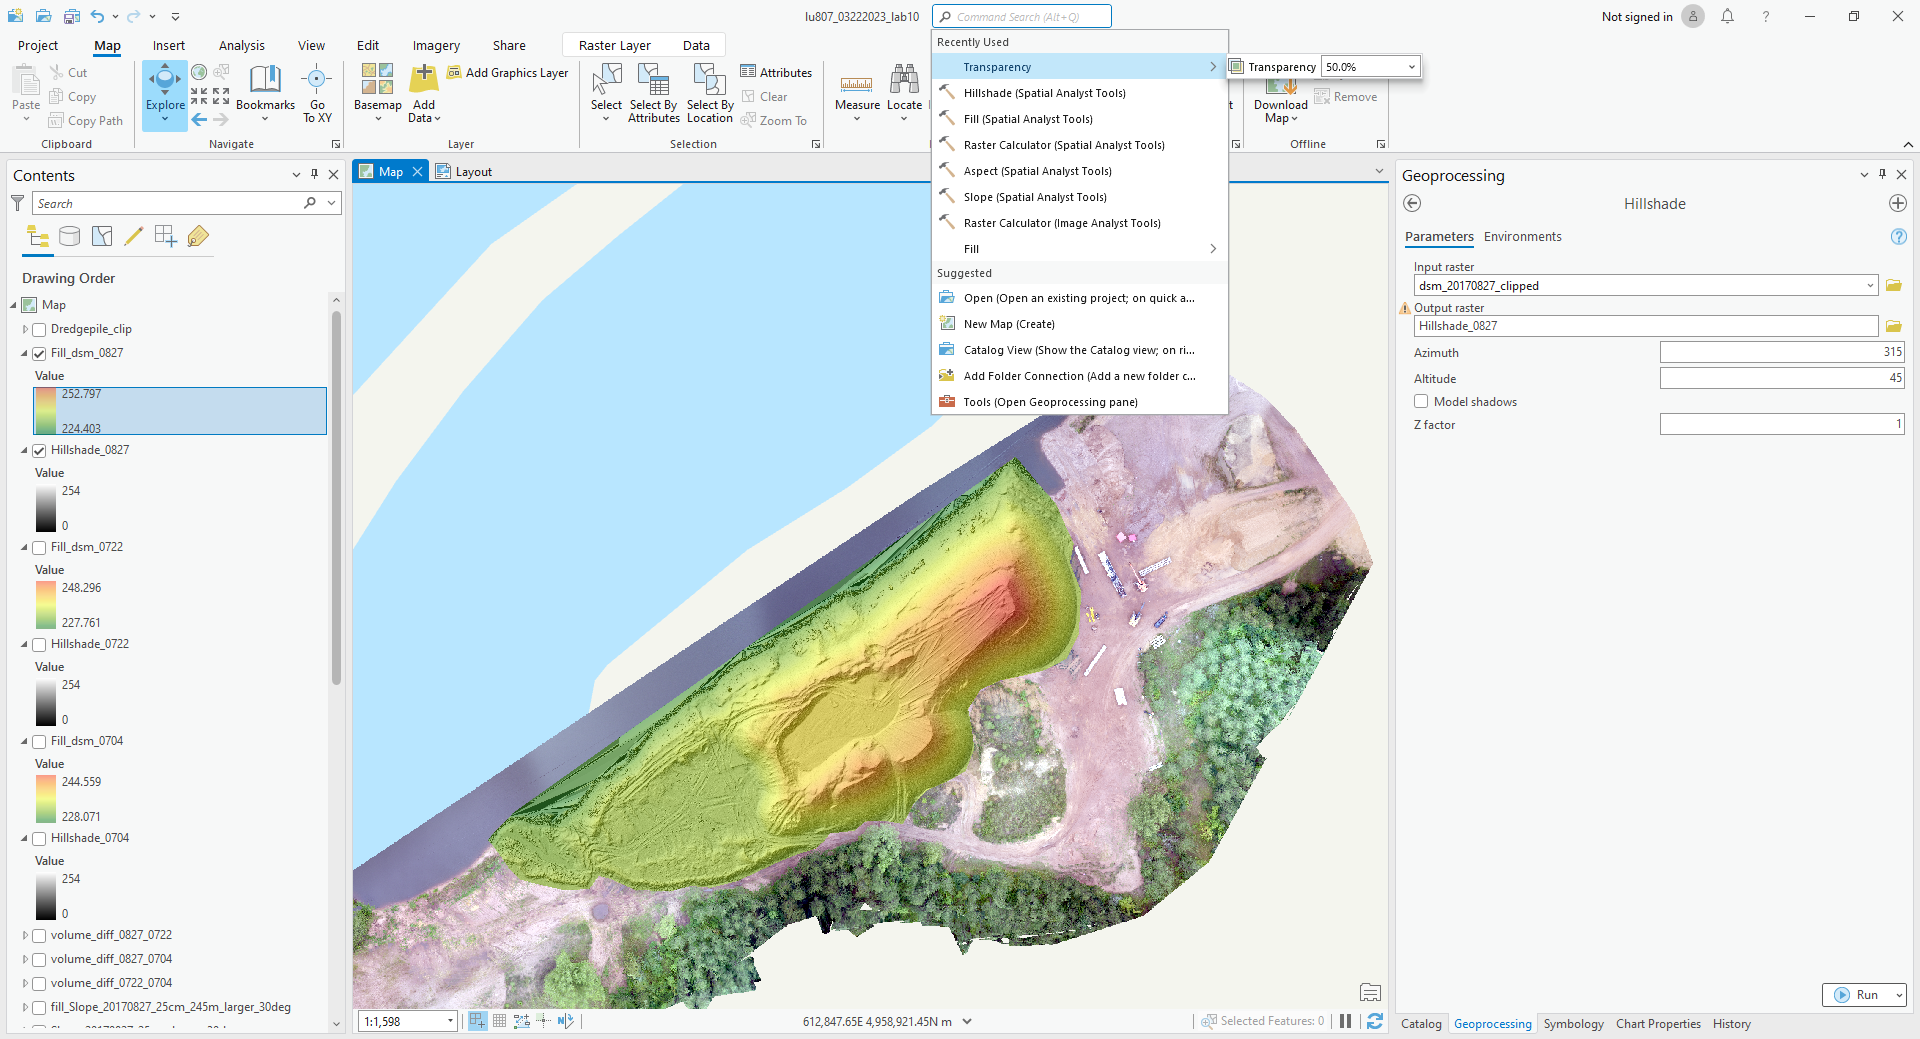
Task: Go back in Geoprocessing pane
Action: tap(1412, 203)
